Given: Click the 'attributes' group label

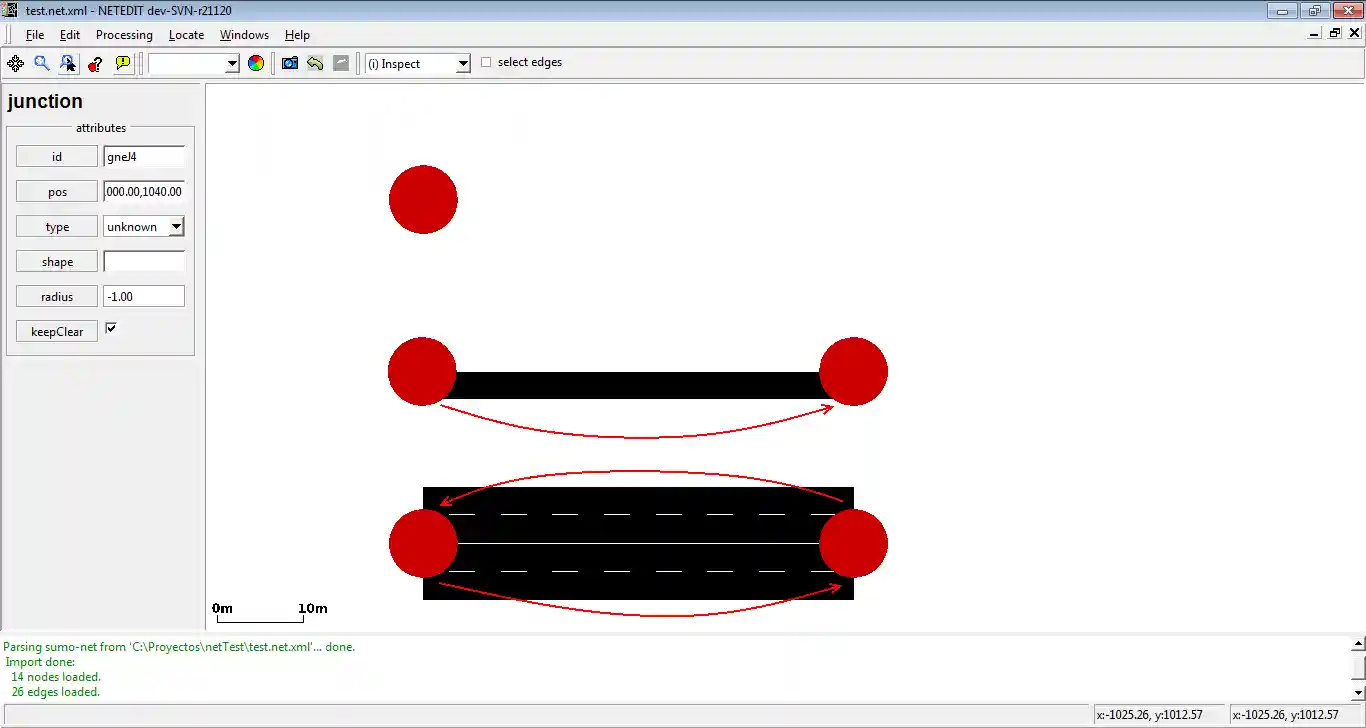Looking at the screenshot, I should click(x=101, y=128).
